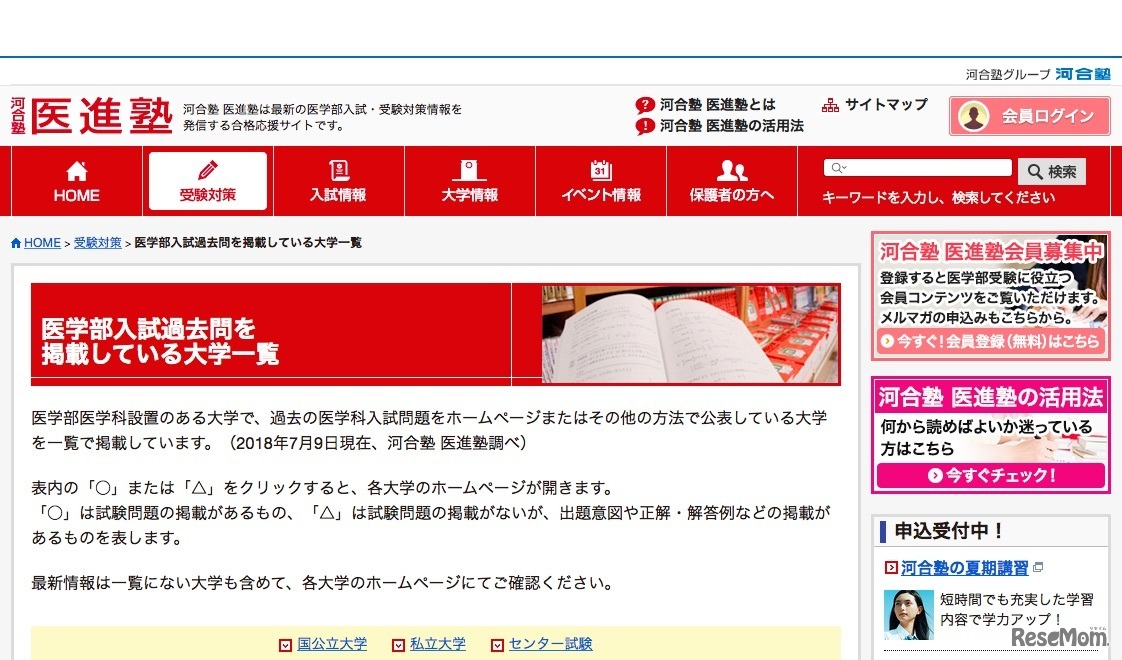Jump to 国公立大学 anchor link
Viewport: 1122px width, 660px height.
click(x=332, y=644)
